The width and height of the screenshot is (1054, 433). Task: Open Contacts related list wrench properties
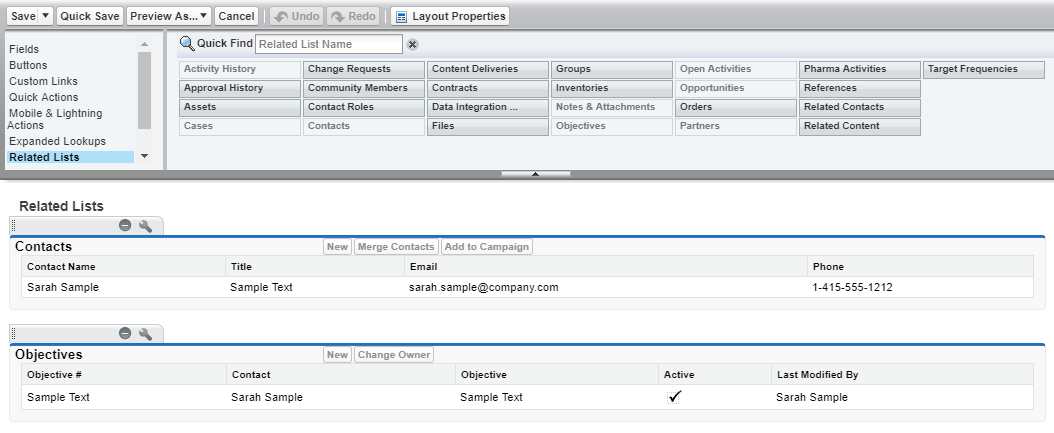[145, 226]
